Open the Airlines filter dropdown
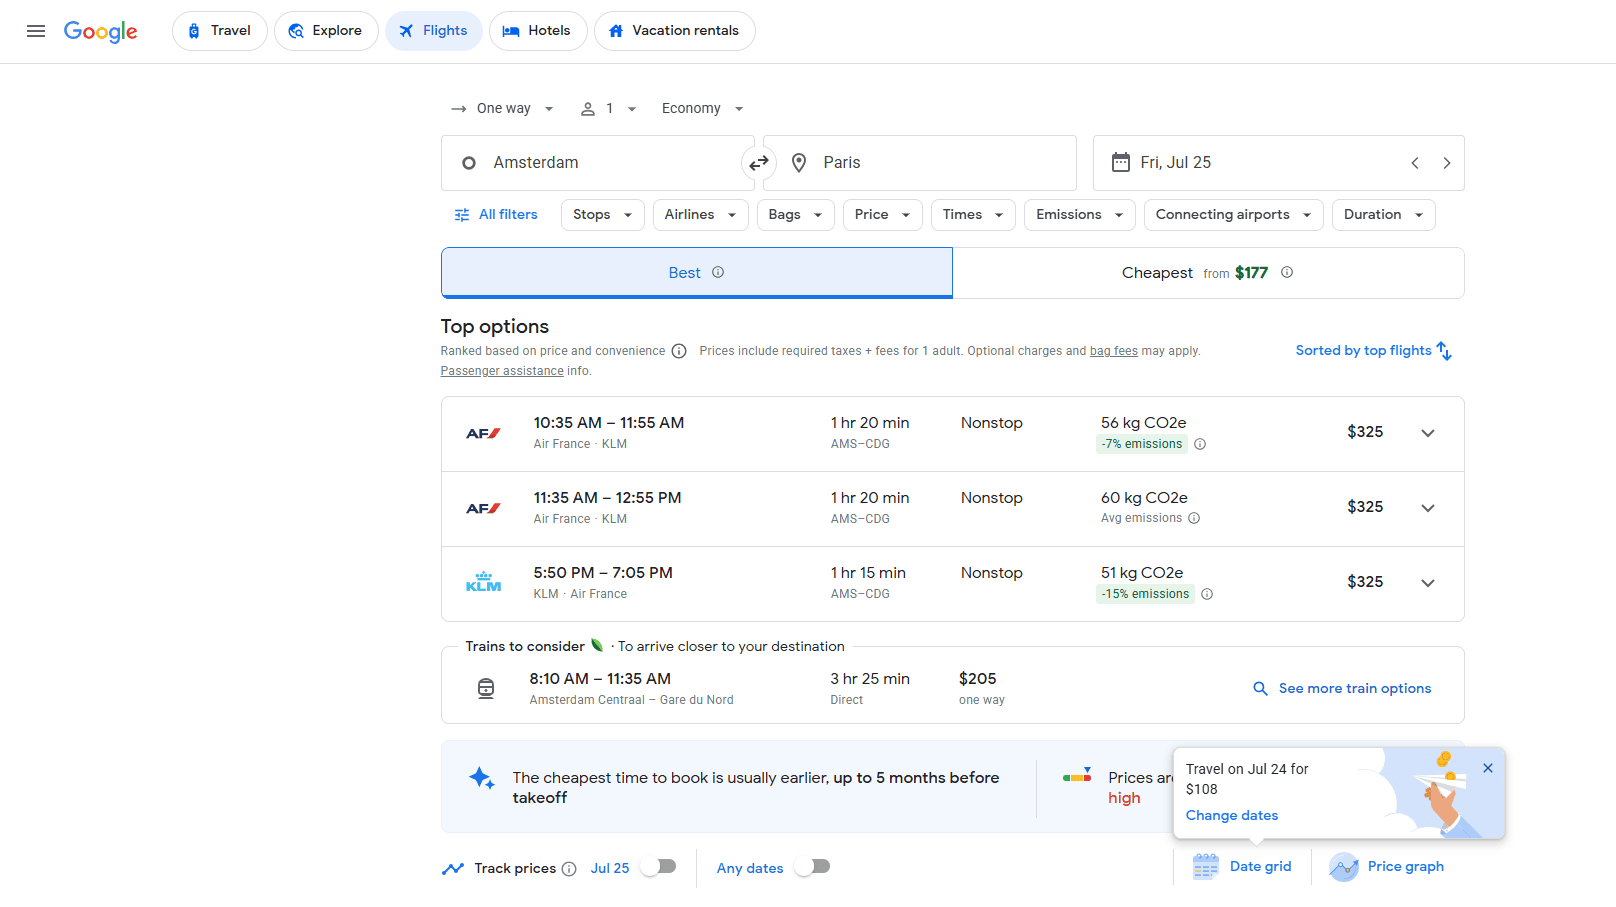The height and width of the screenshot is (907, 1616). coord(700,215)
